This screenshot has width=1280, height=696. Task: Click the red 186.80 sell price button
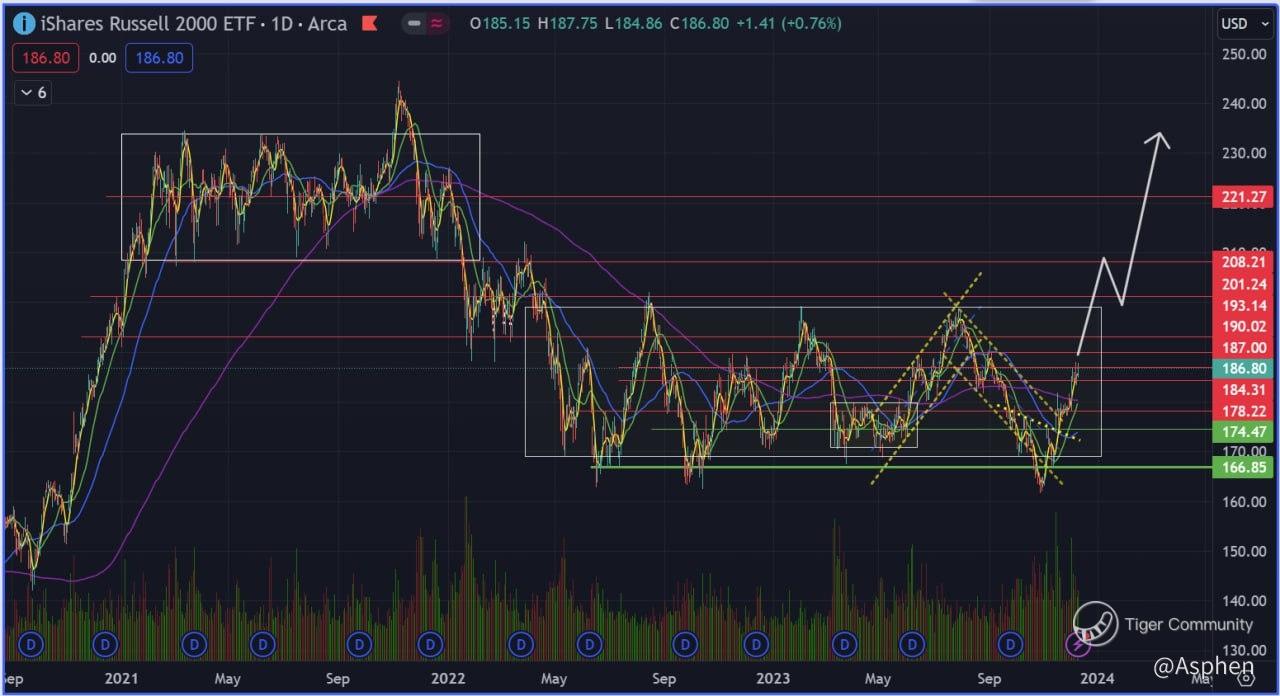[x=46, y=58]
